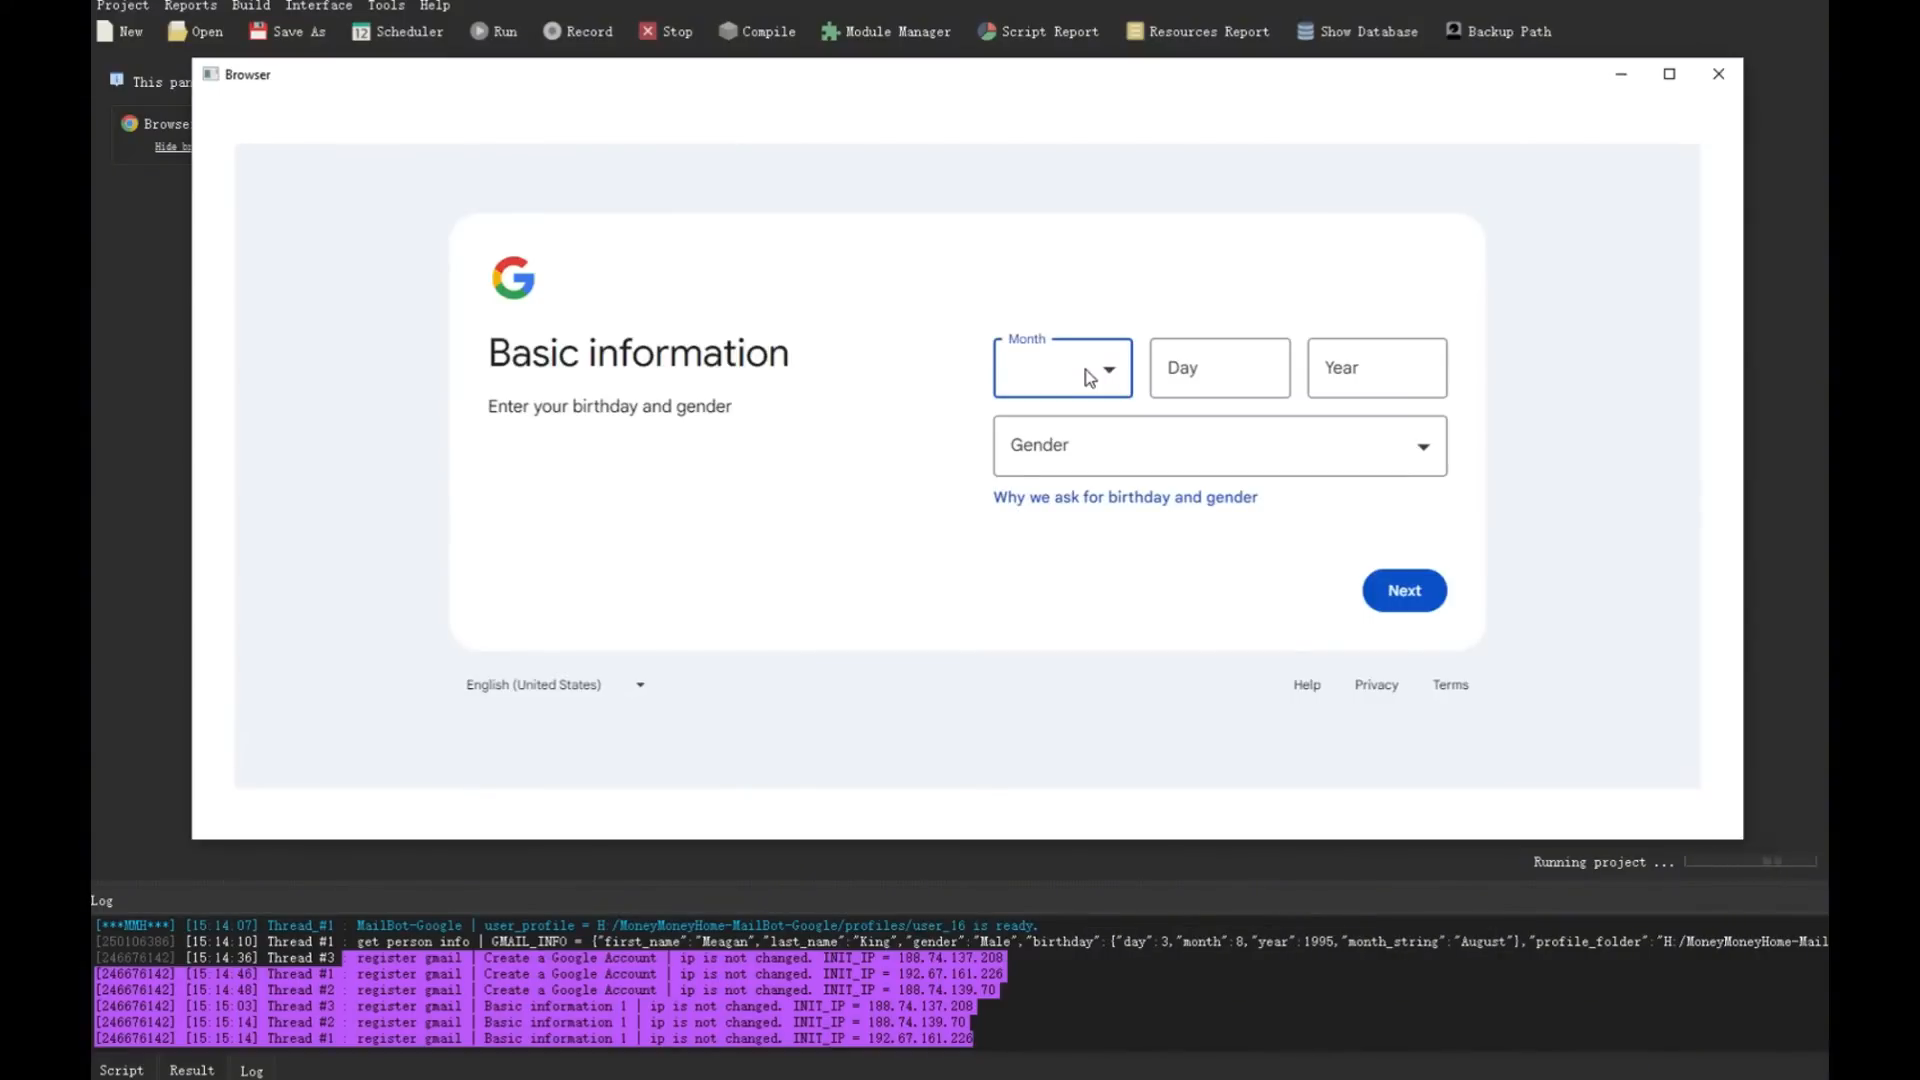Click the Day input field
1920x1080 pixels.
pos(1220,368)
